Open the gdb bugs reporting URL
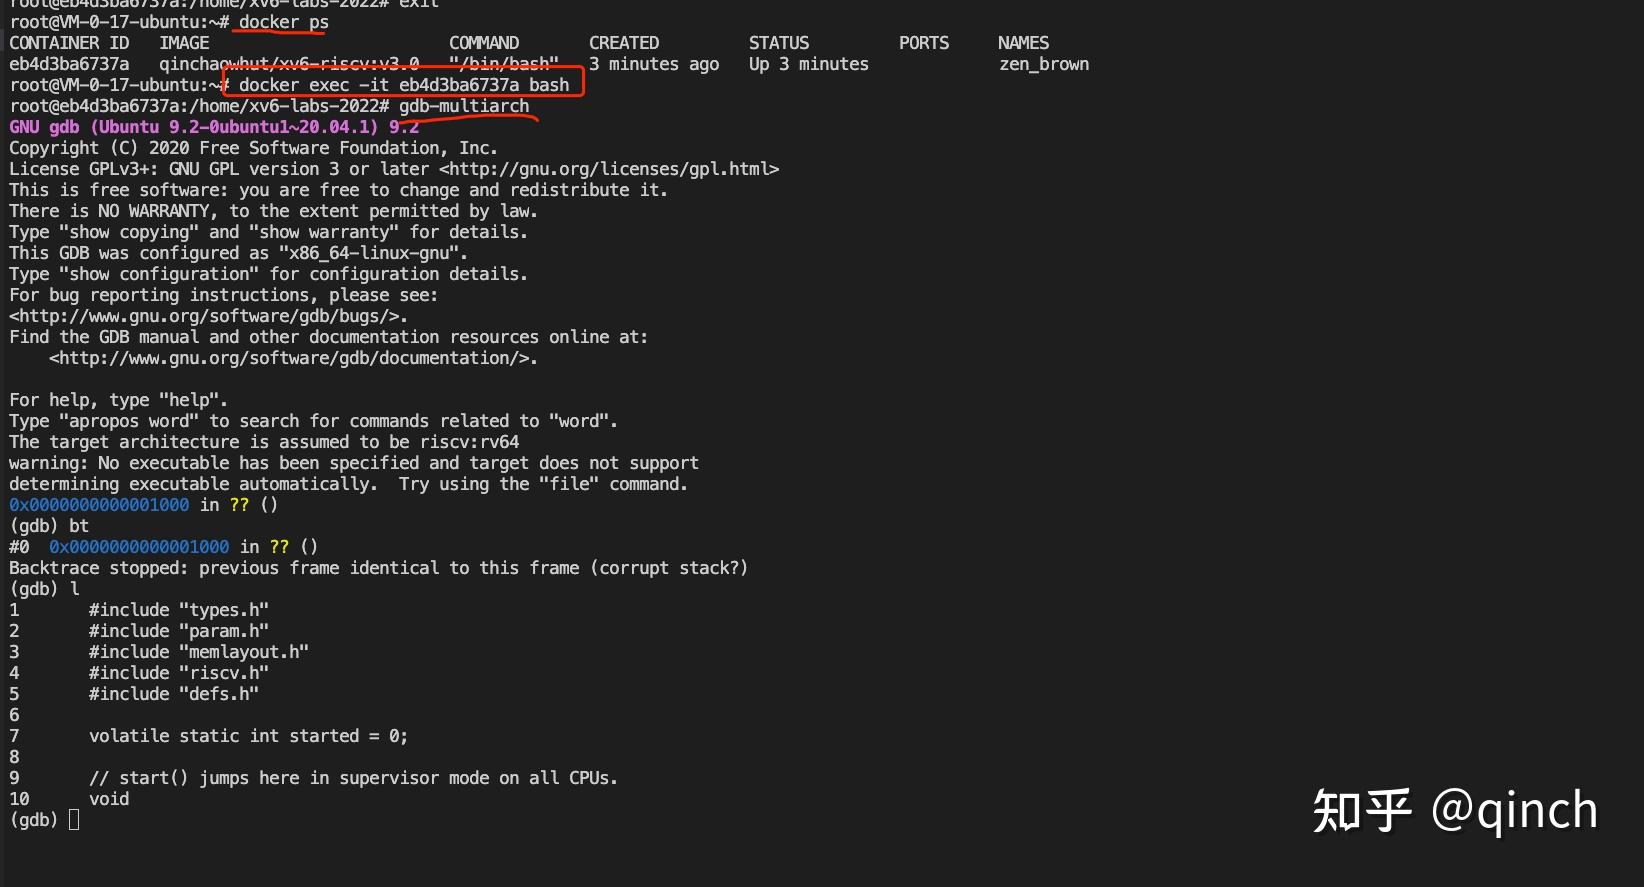Screen dimensions: 1644x887 (x=208, y=316)
